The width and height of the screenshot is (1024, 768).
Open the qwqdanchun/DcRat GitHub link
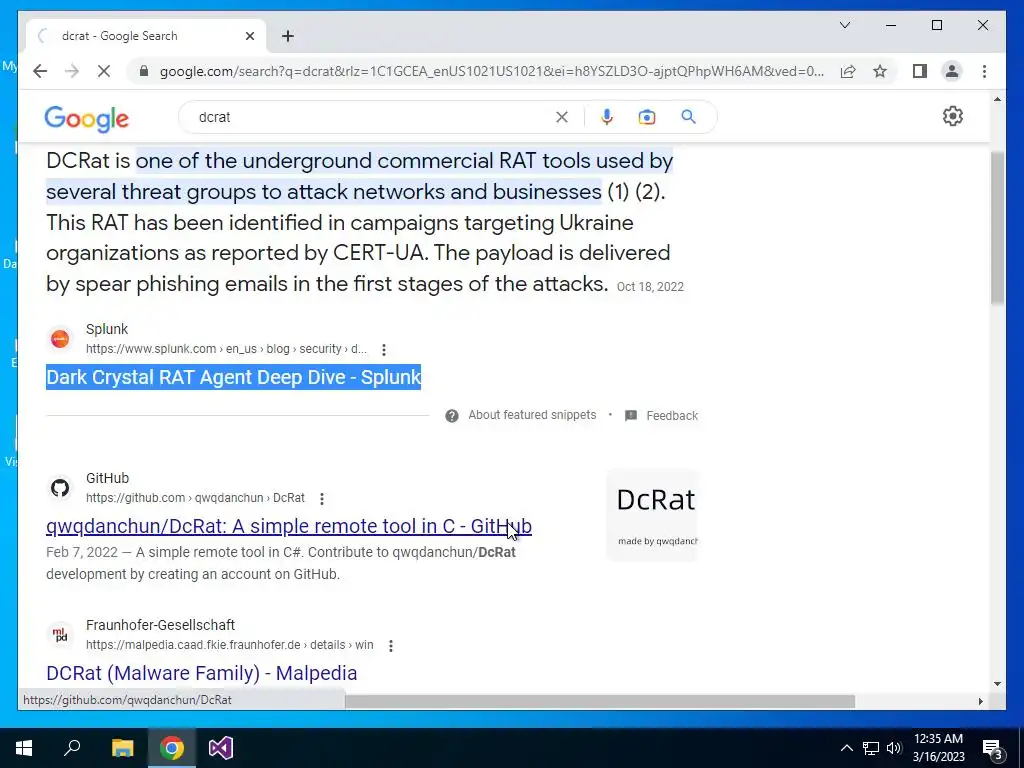click(289, 526)
